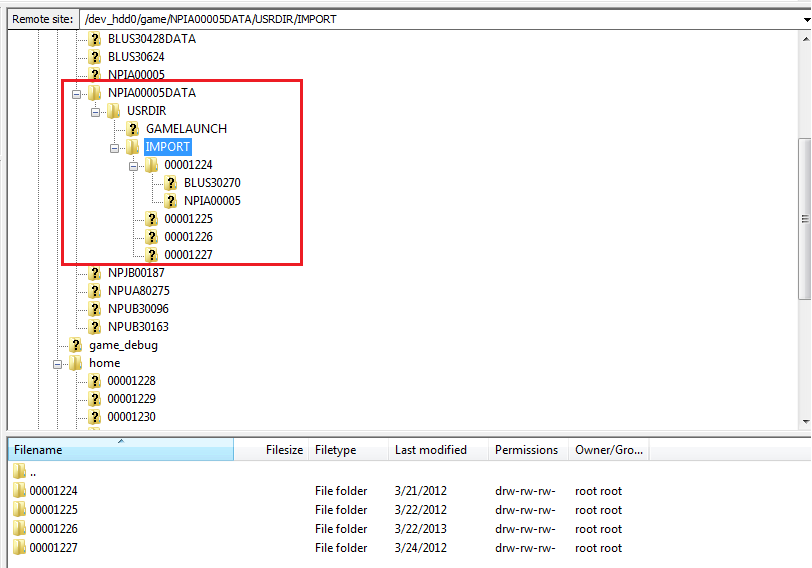This screenshot has width=812, height=568.
Task: Click the 00001230 icon under home
Action: pyautogui.click(x=94, y=417)
